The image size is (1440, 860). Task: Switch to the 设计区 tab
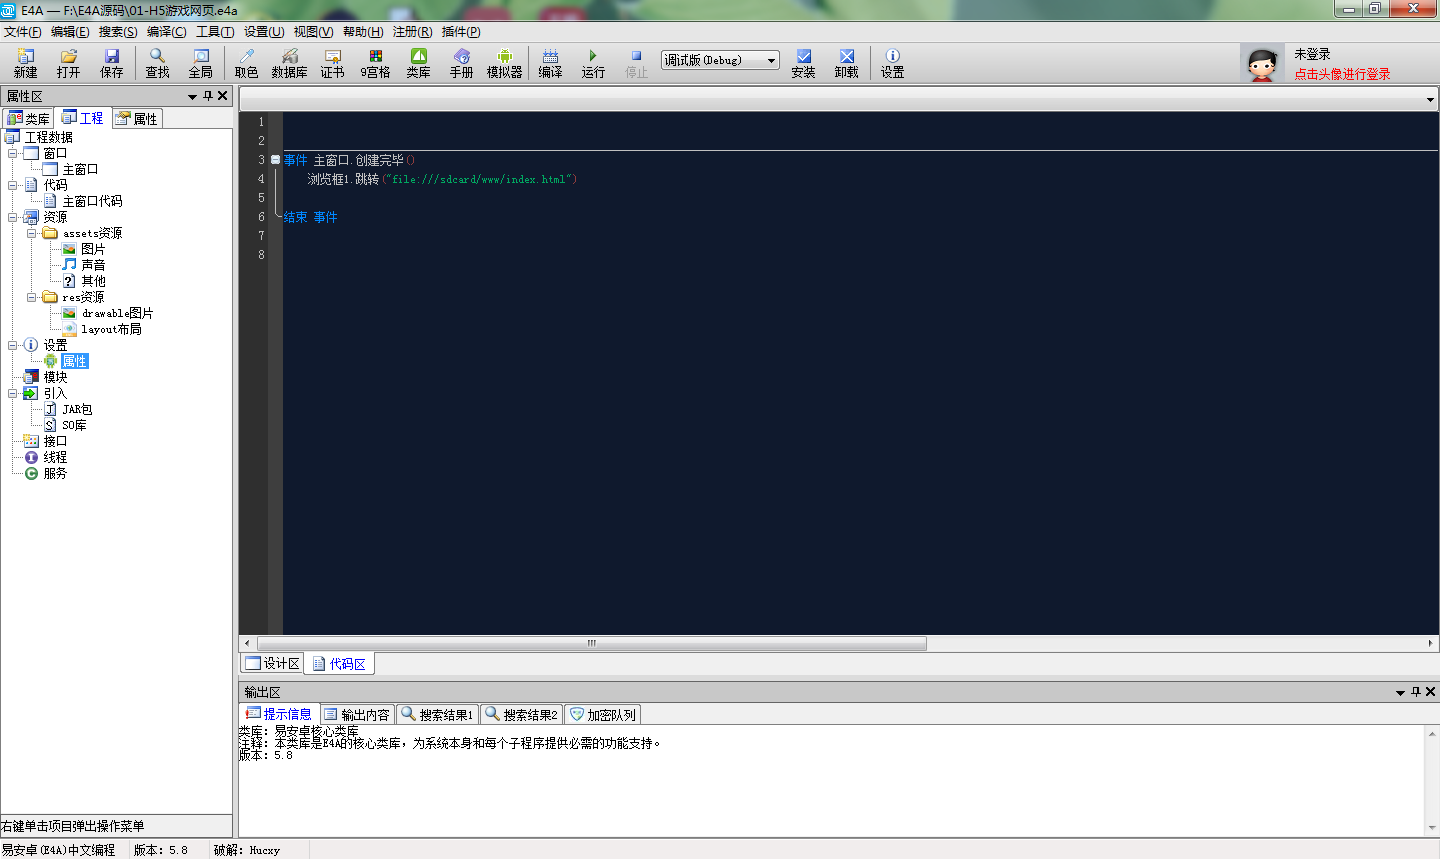273,664
